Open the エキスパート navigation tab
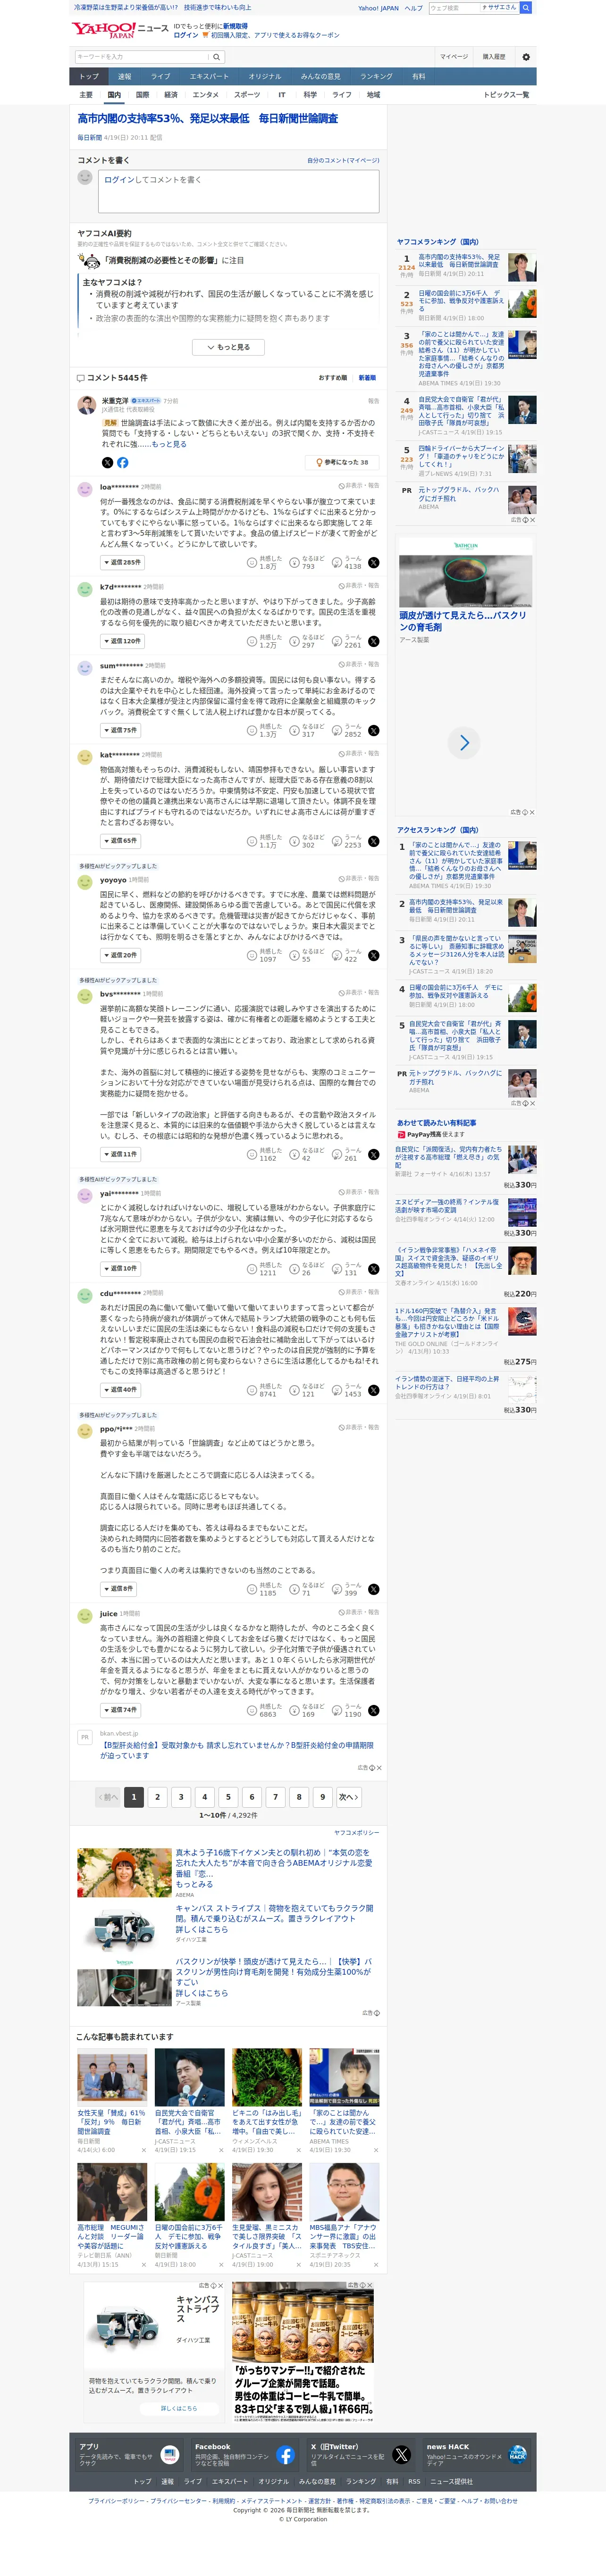 [209, 76]
